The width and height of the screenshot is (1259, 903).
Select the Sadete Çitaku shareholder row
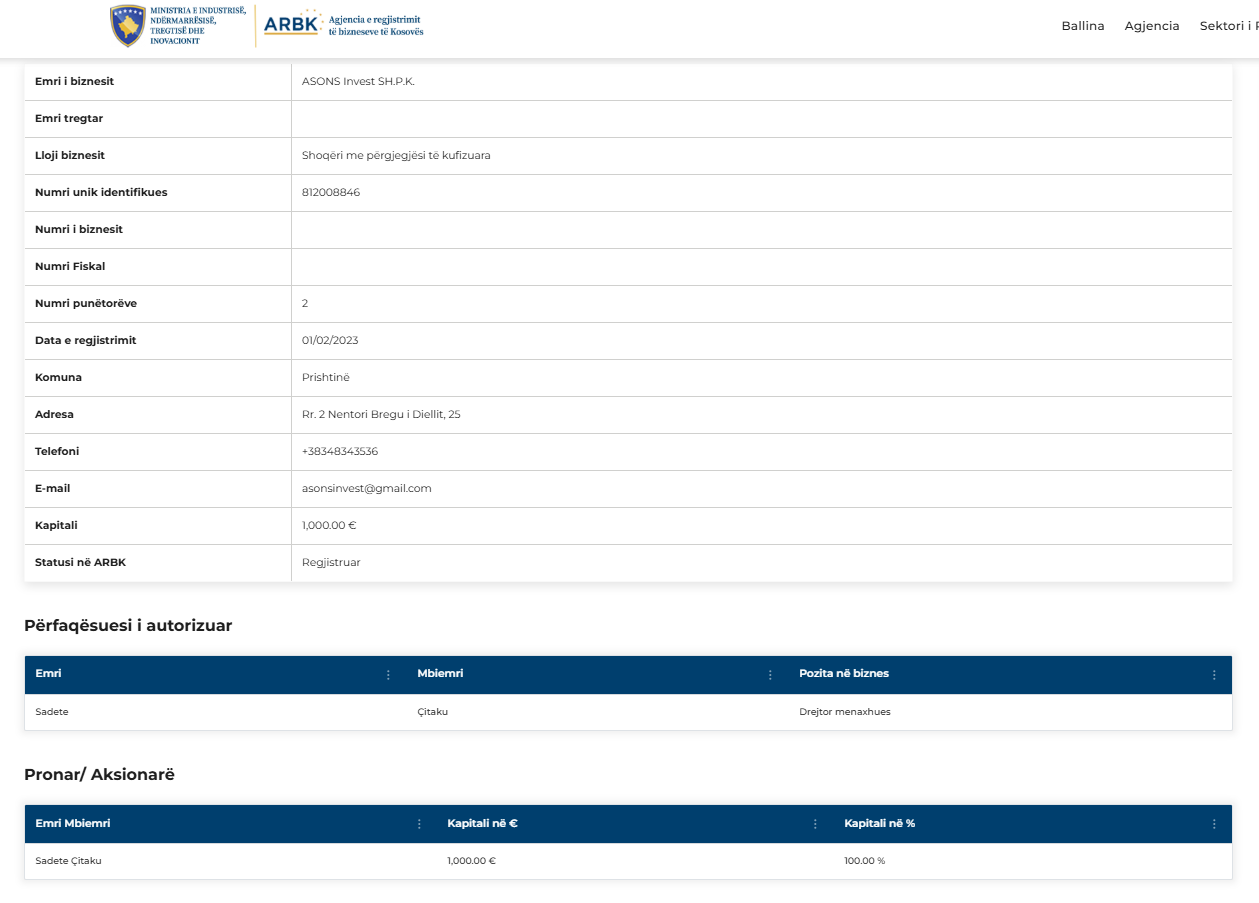pyautogui.click(x=68, y=861)
